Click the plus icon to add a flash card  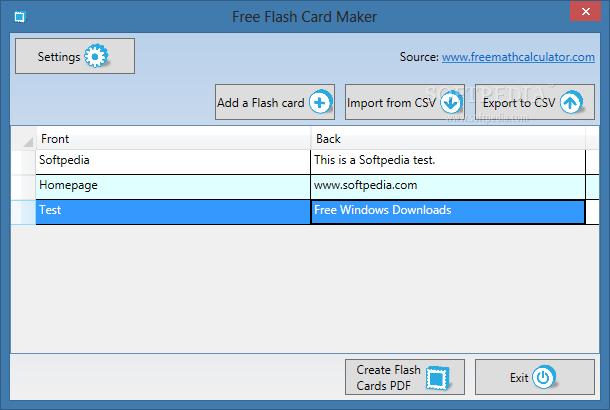[x=320, y=102]
